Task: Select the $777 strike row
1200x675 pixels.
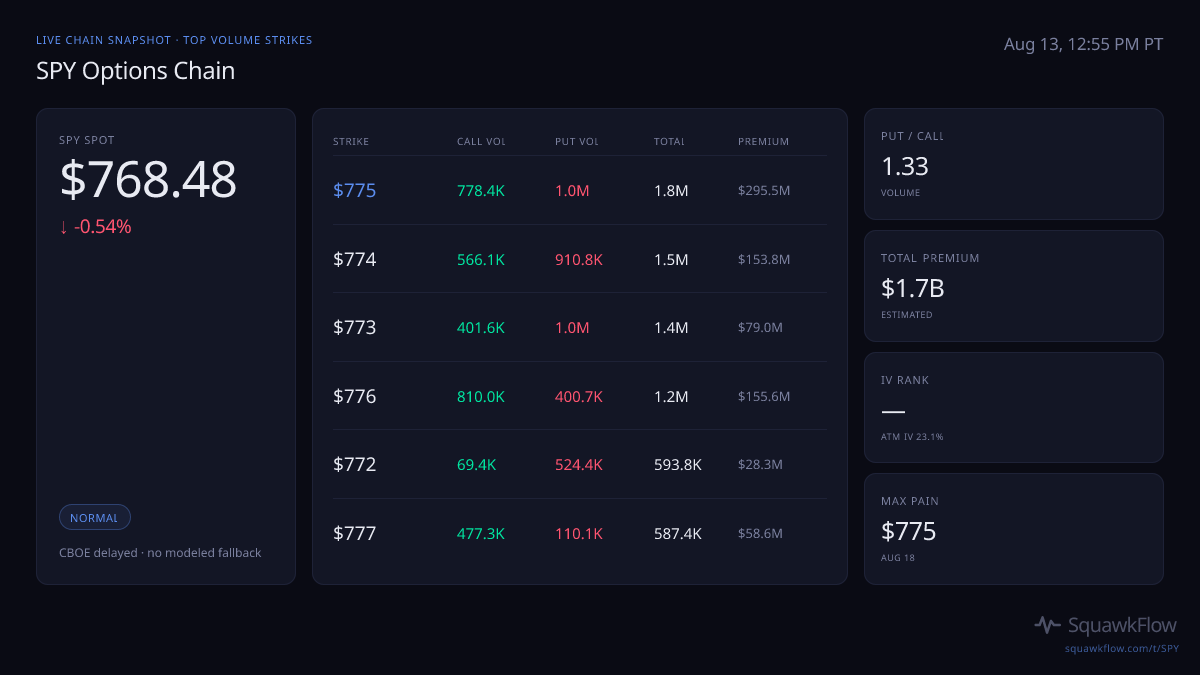Action: tap(580, 533)
